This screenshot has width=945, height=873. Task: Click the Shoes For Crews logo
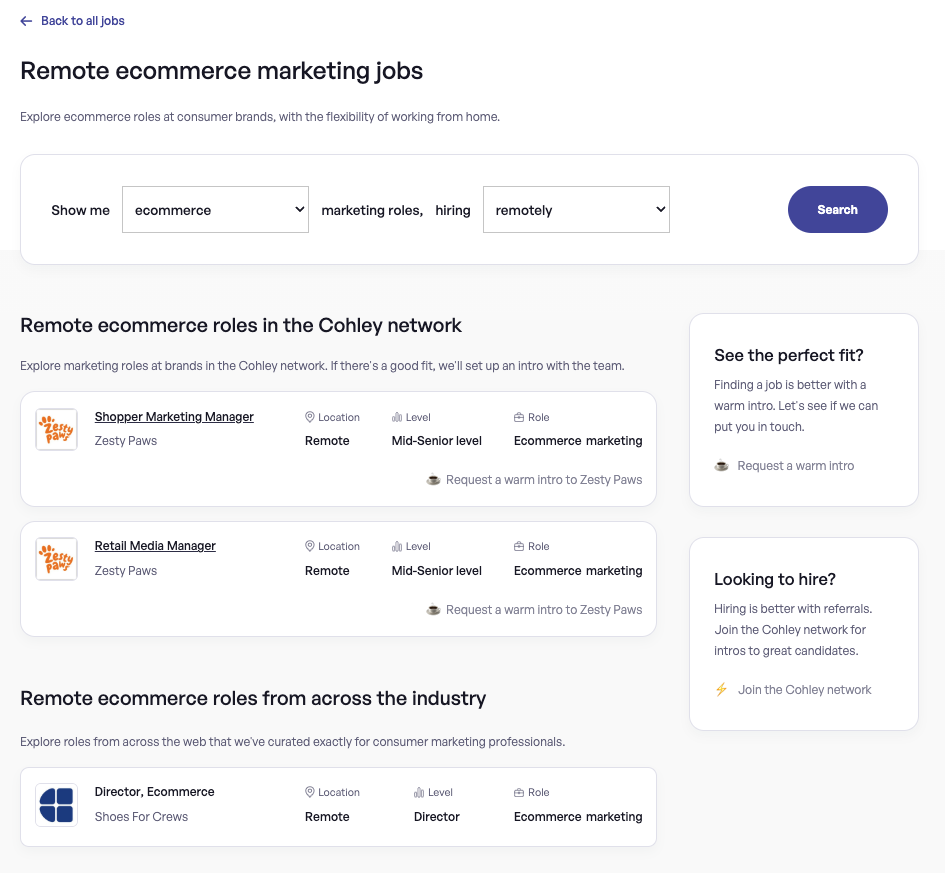(56, 805)
